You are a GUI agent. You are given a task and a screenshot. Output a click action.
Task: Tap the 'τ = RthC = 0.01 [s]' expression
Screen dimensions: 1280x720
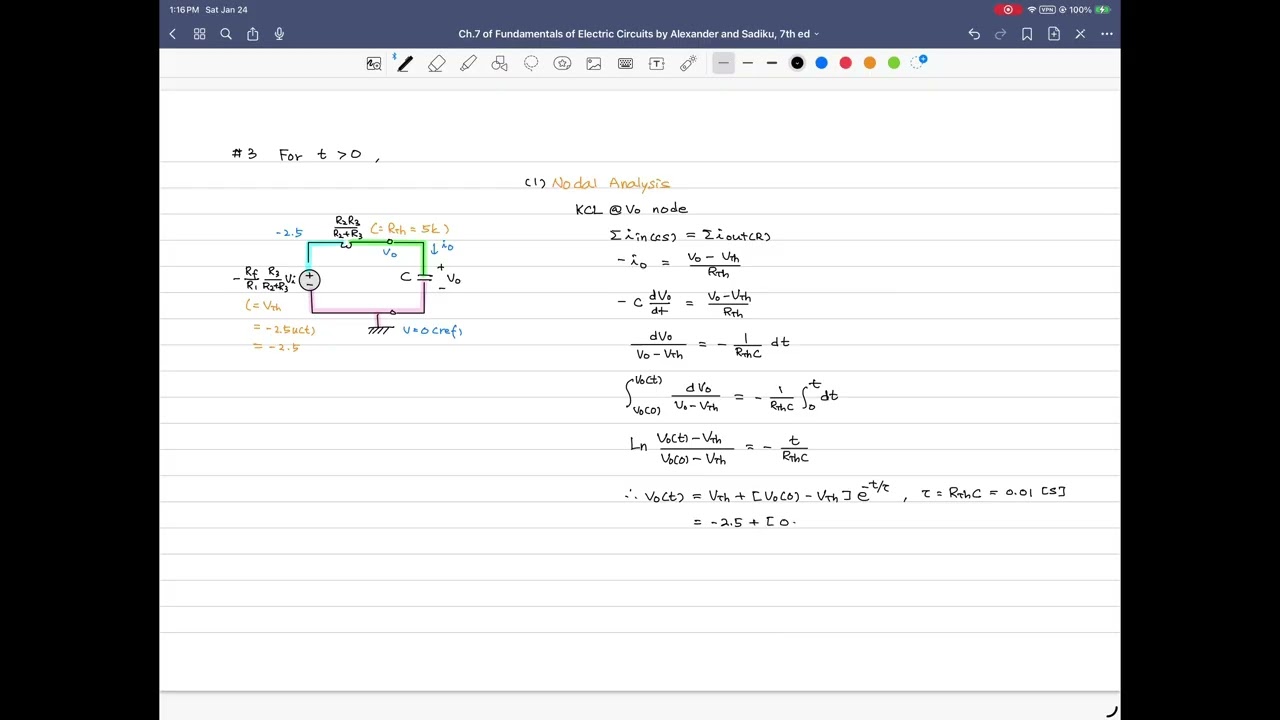[993, 492]
